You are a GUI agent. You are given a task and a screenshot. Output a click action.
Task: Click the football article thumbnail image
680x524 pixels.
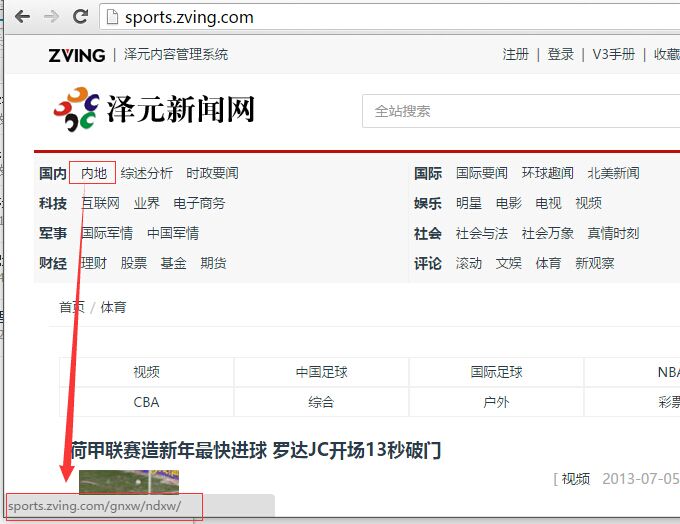(x=128, y=480)
